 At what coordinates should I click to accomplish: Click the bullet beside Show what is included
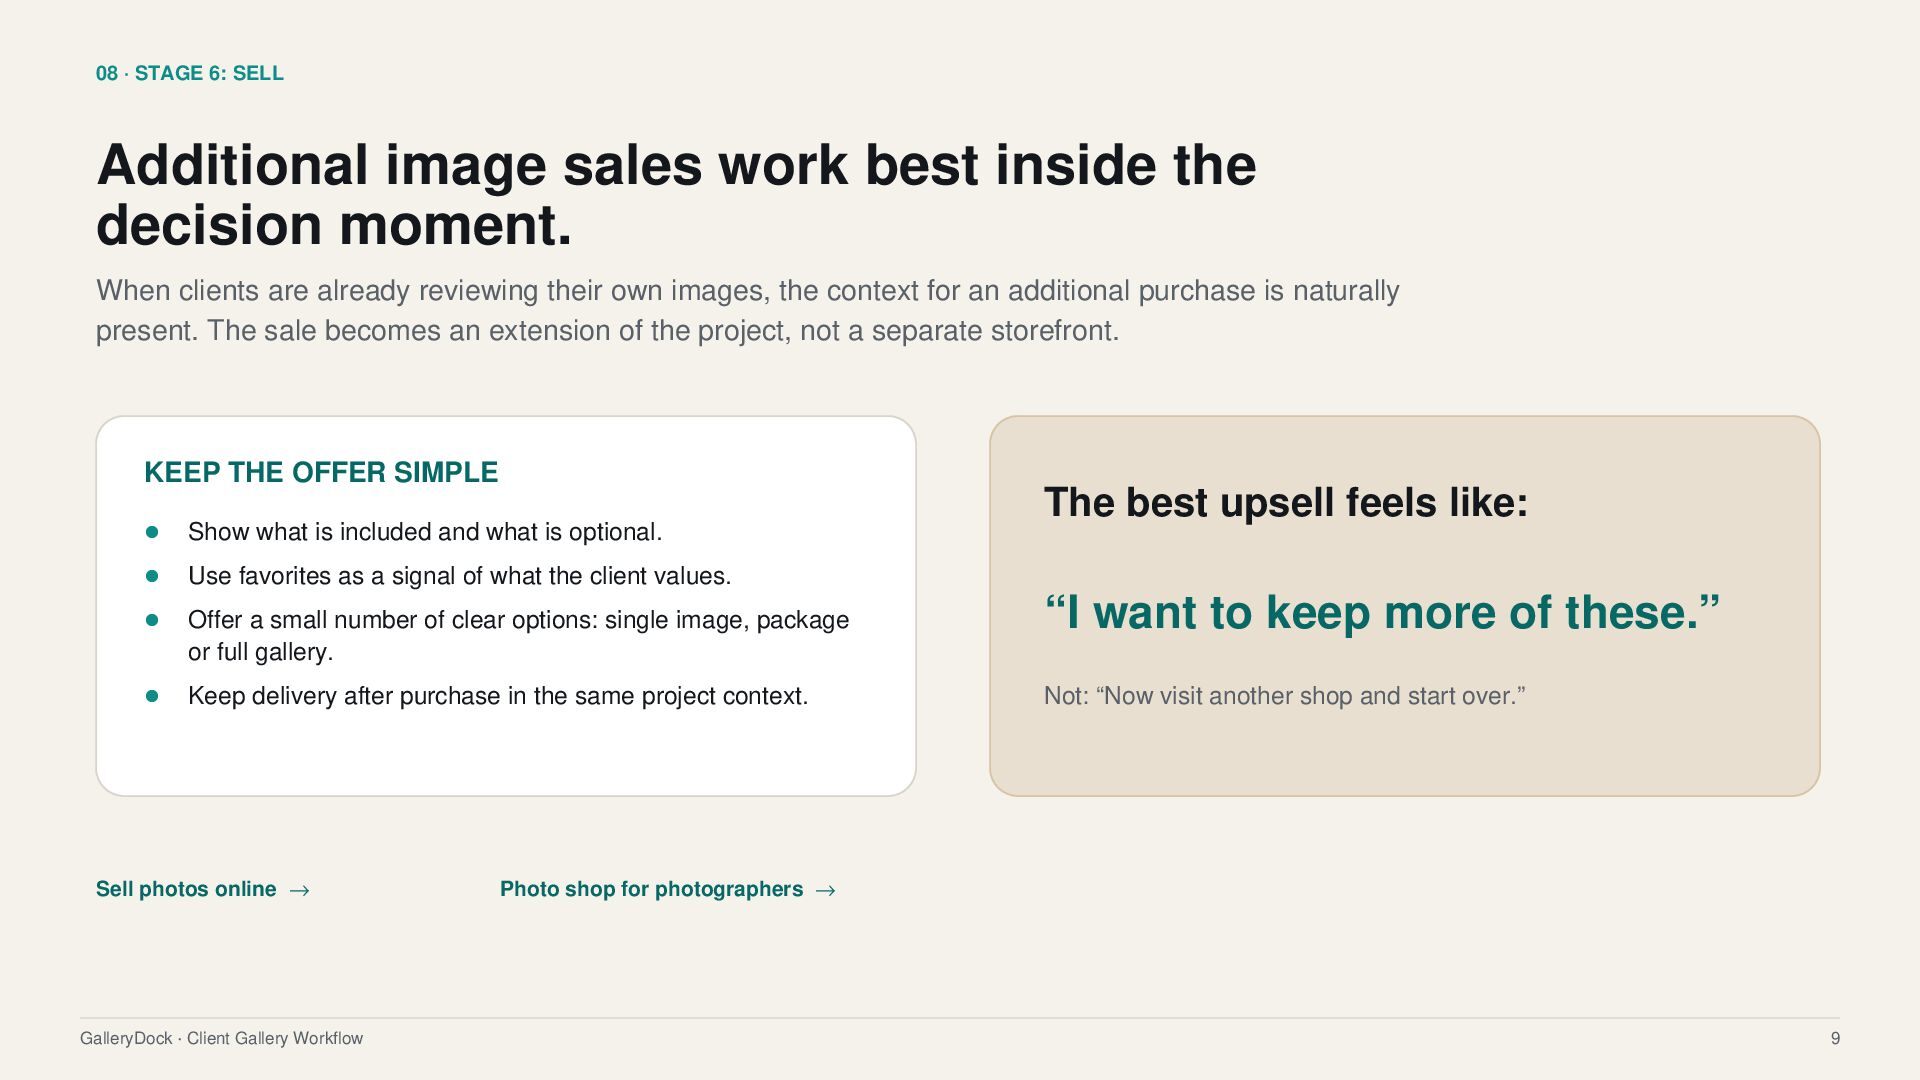(x=152, y=532)
